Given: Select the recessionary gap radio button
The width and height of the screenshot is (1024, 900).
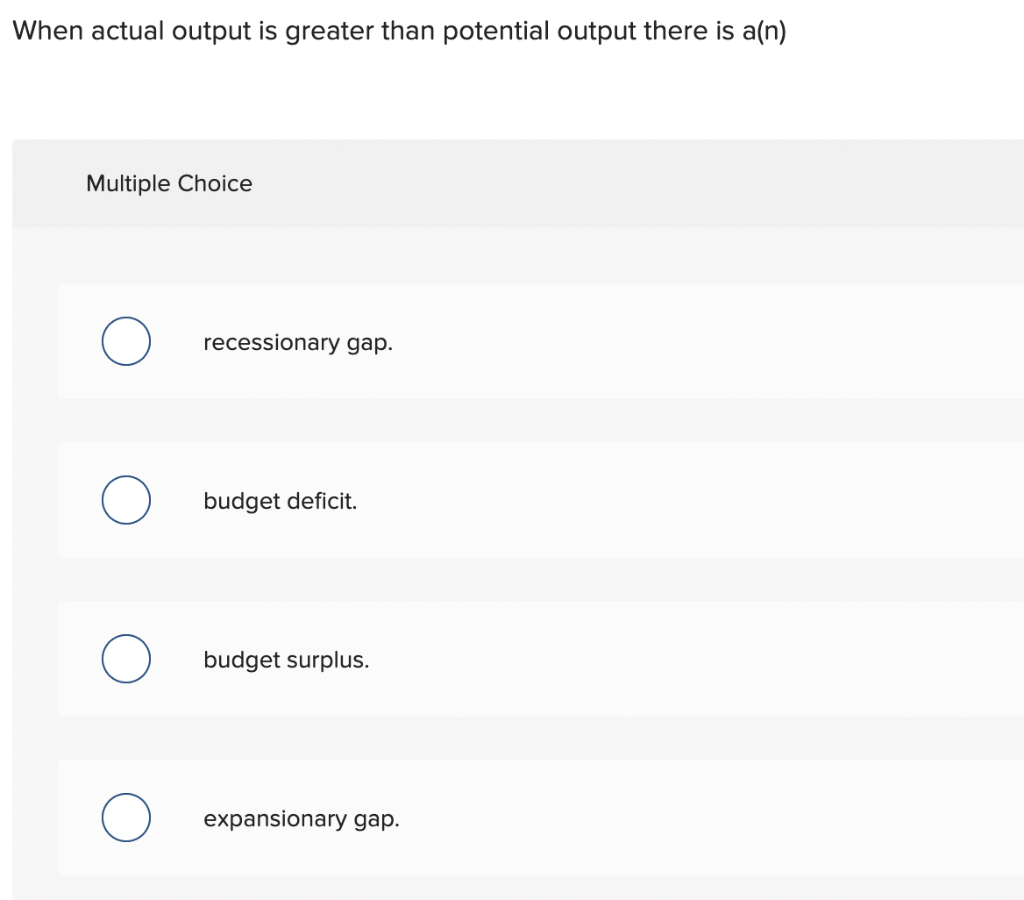Looking at the screenshot, I should tap(126, 341).
